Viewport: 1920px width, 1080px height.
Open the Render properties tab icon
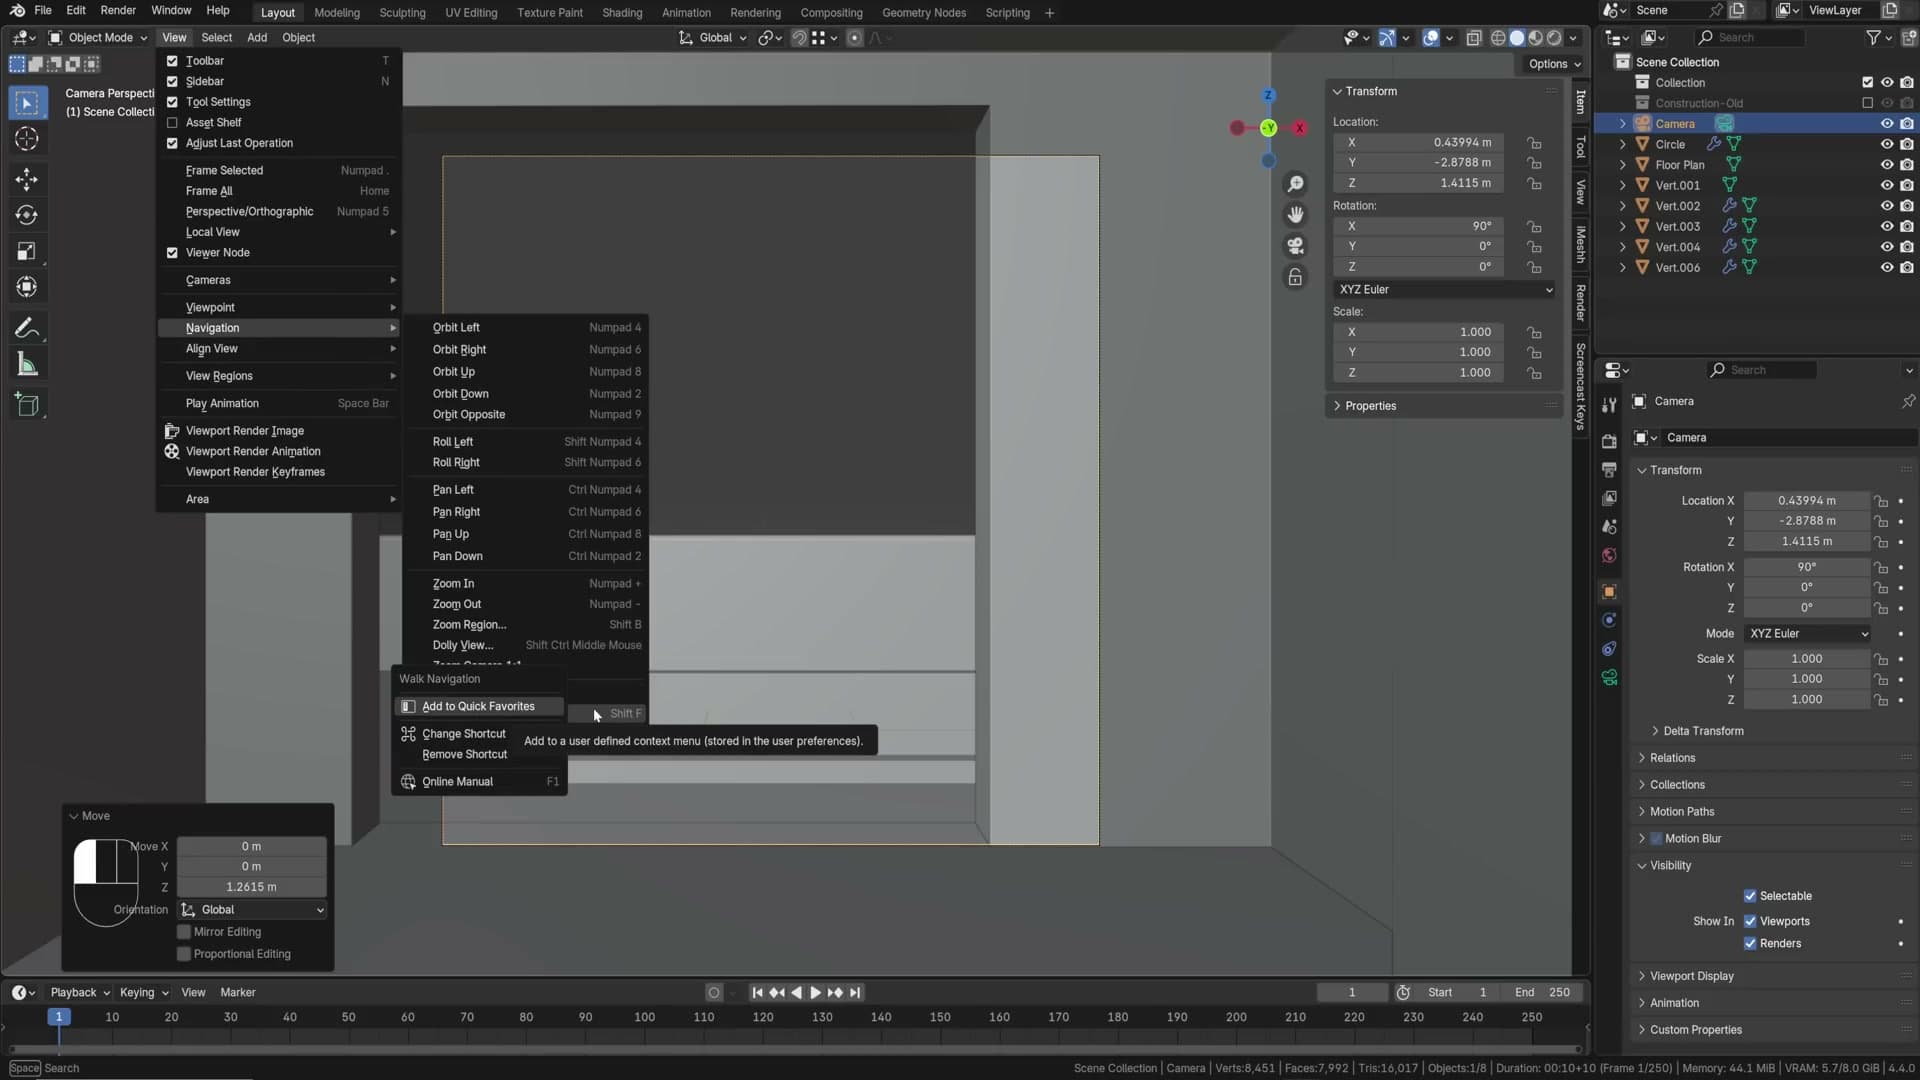1609,441
